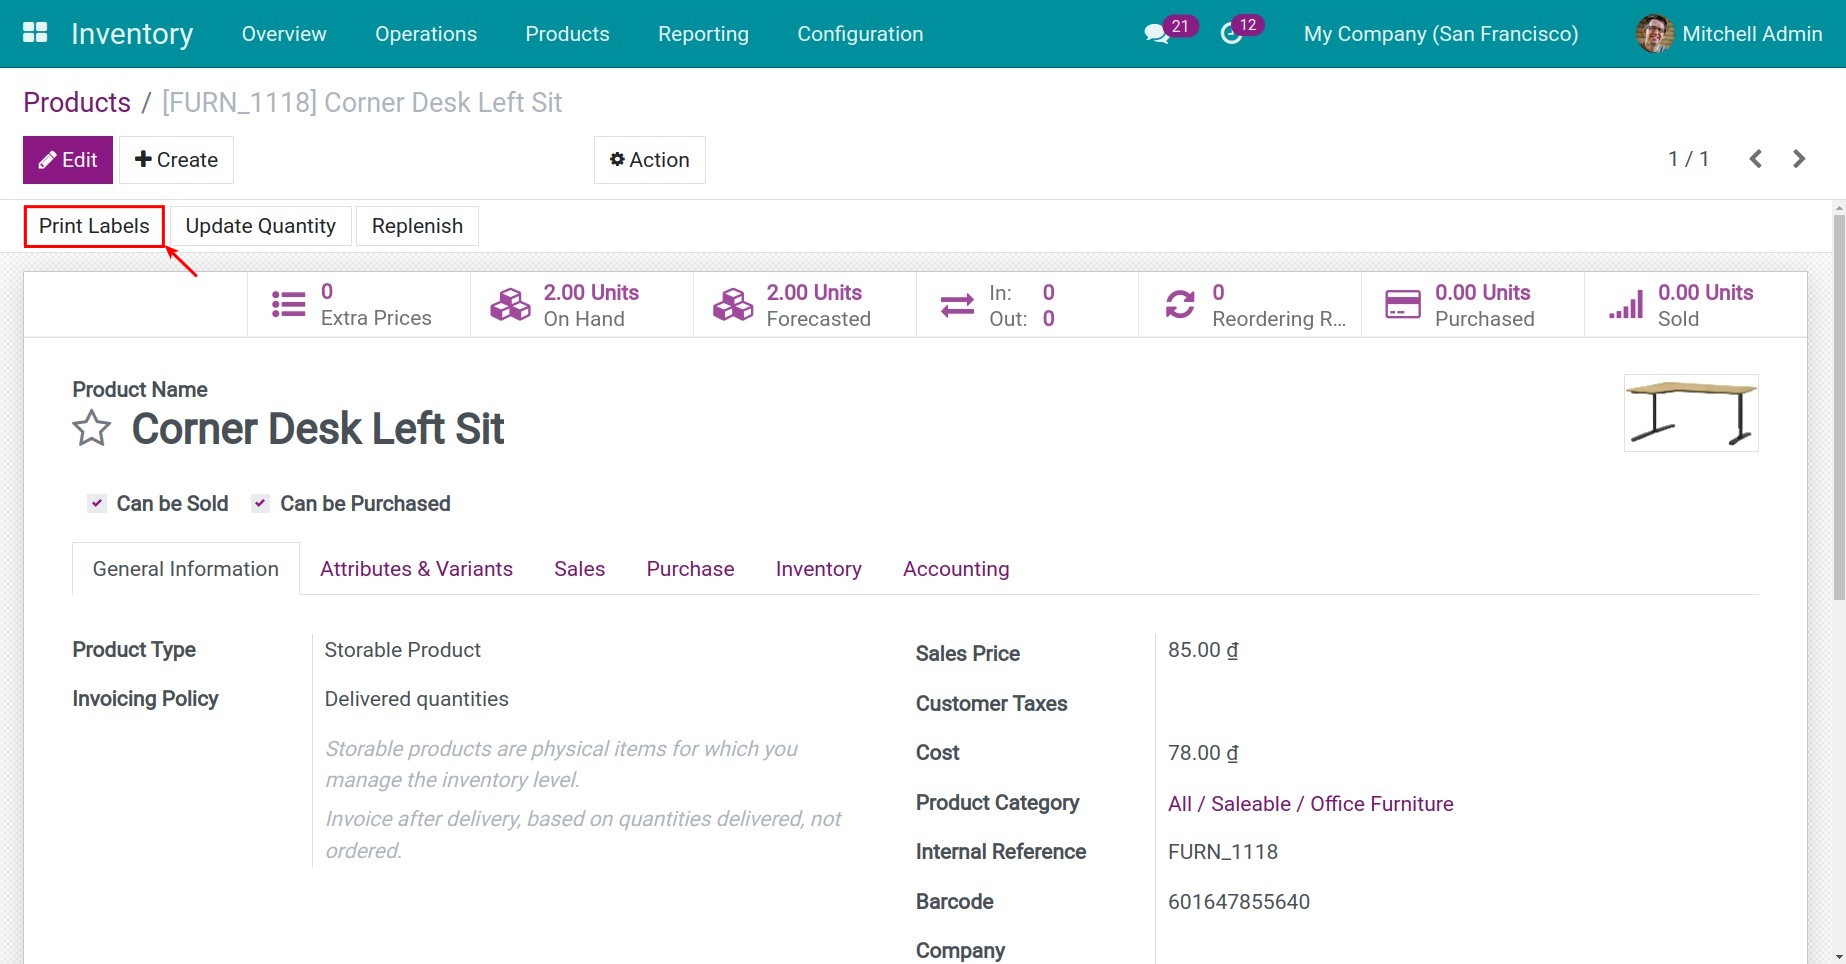Click the Storable Product type value
Viewport: 1846px width, 964px height.
403,650
